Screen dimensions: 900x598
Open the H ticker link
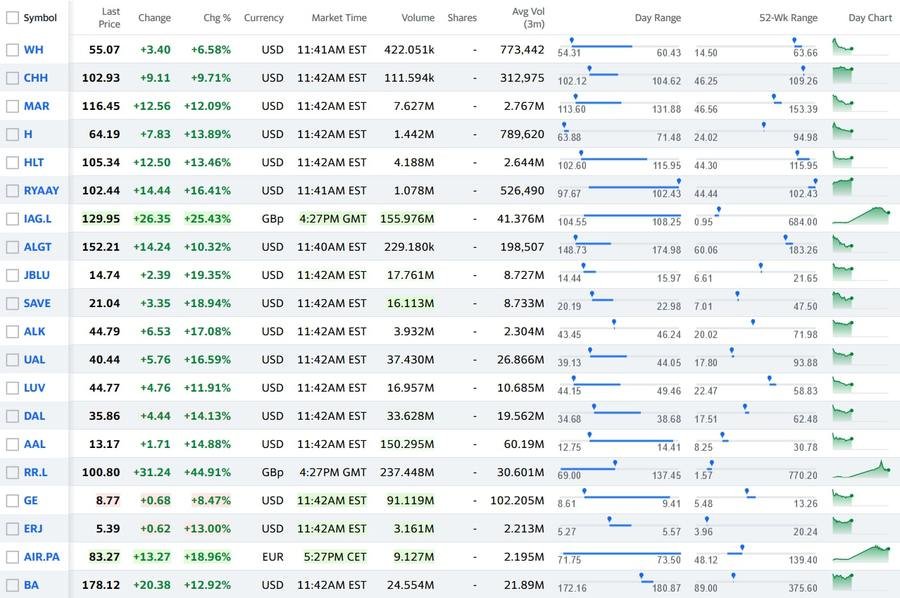coord(28,134)
